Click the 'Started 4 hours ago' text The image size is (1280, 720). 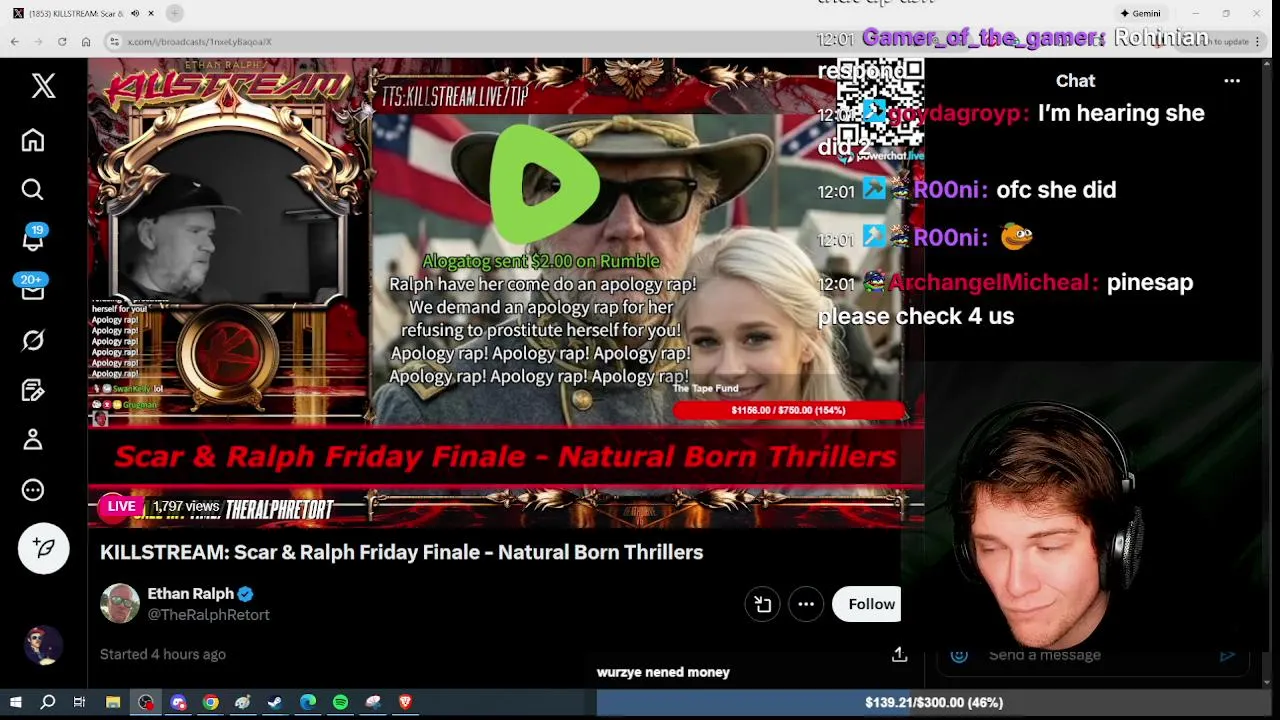163,654
